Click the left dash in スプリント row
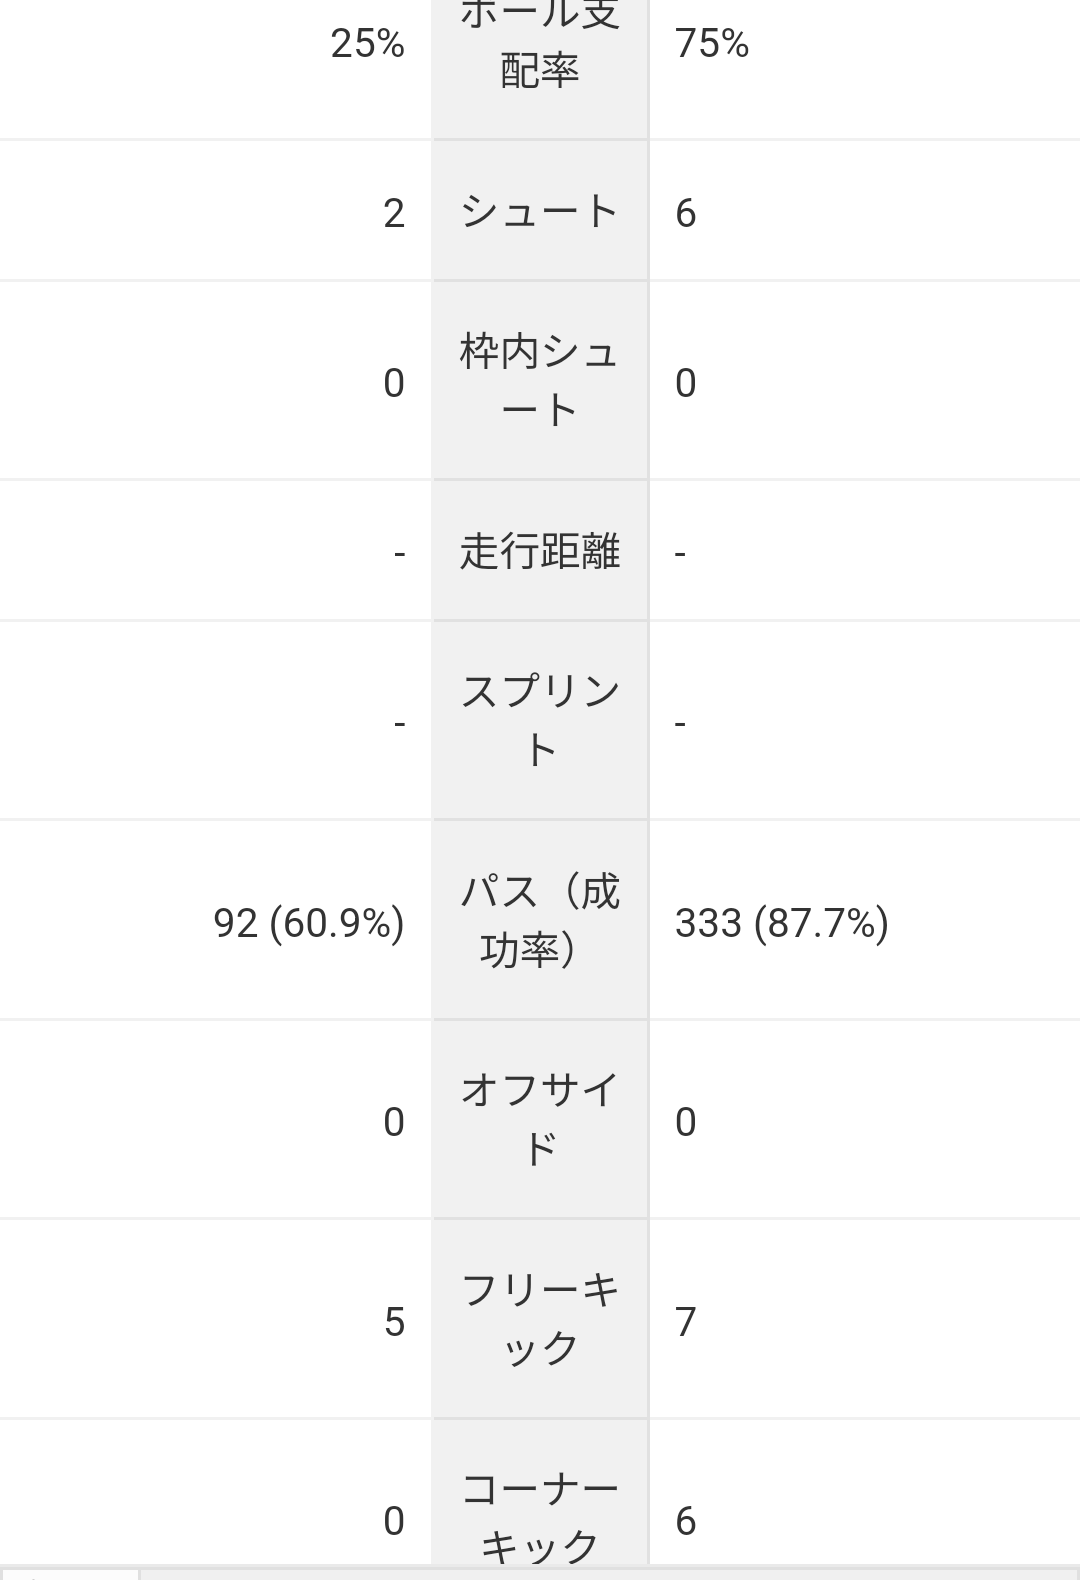The image size is (1080, 1580). 399,723
